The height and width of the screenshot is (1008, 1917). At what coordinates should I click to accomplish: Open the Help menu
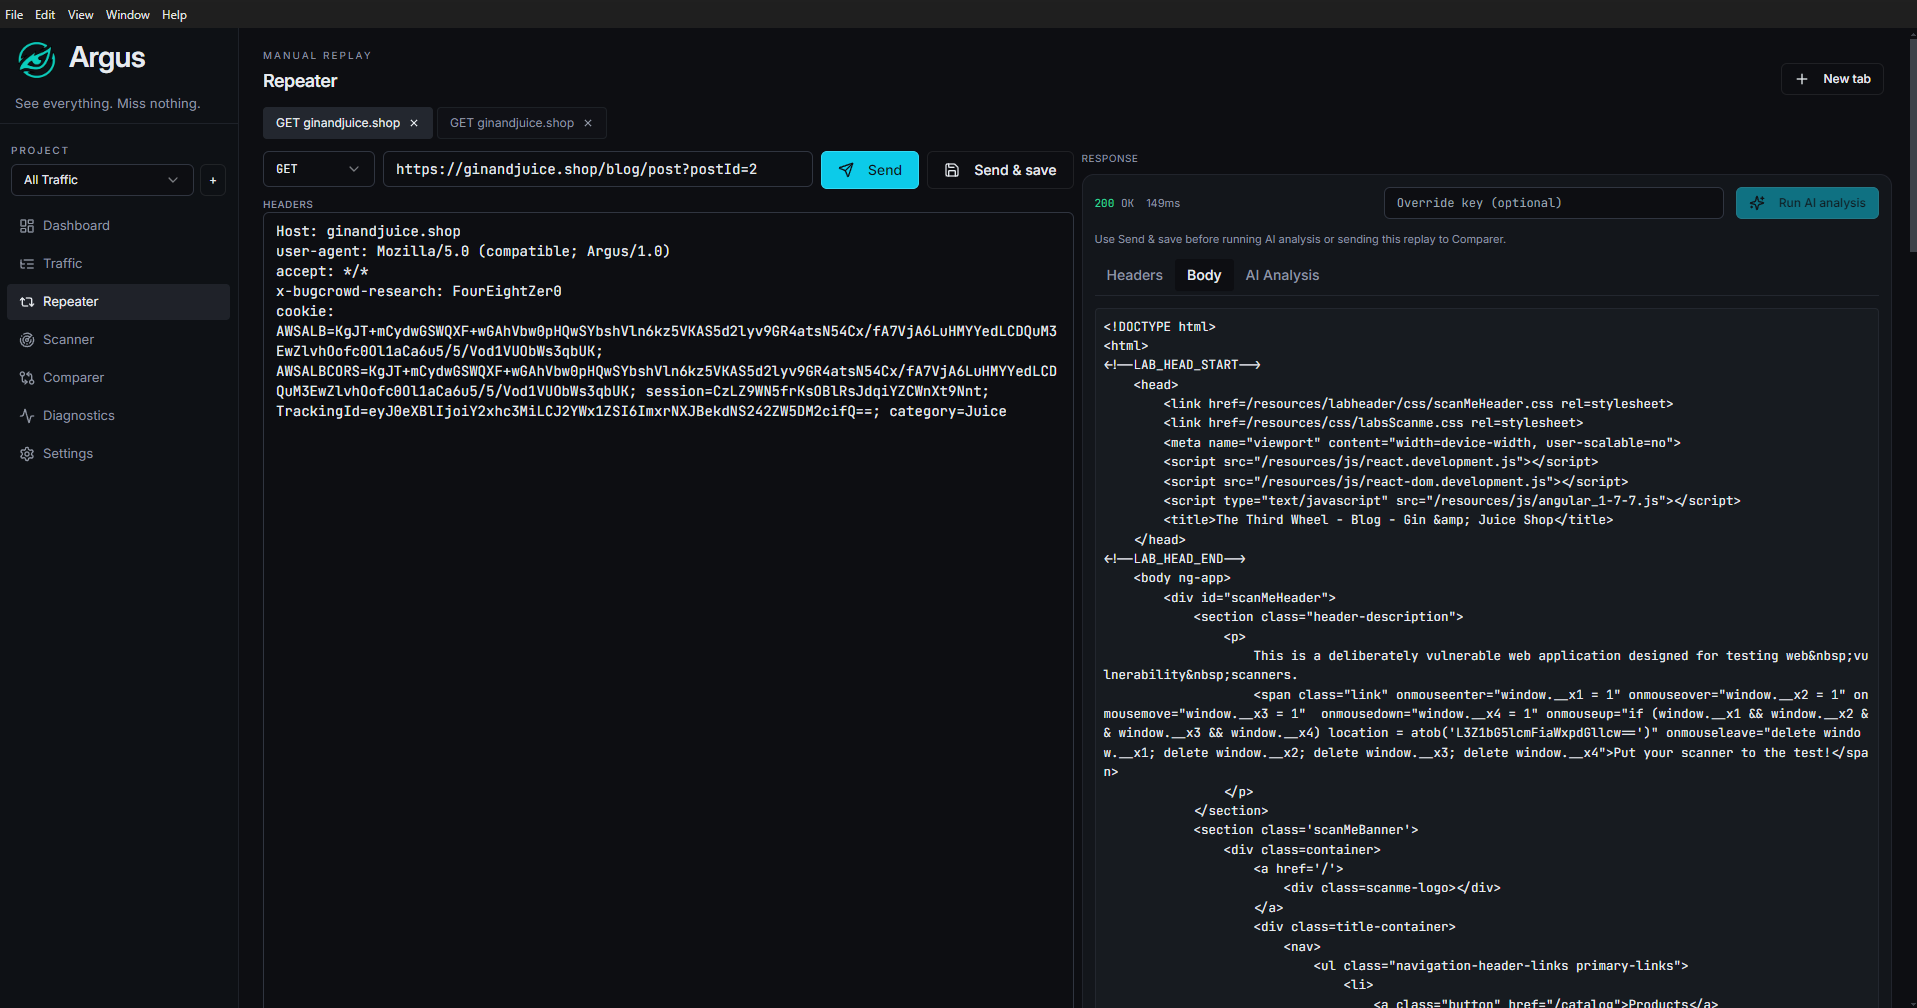pos(174,15)
